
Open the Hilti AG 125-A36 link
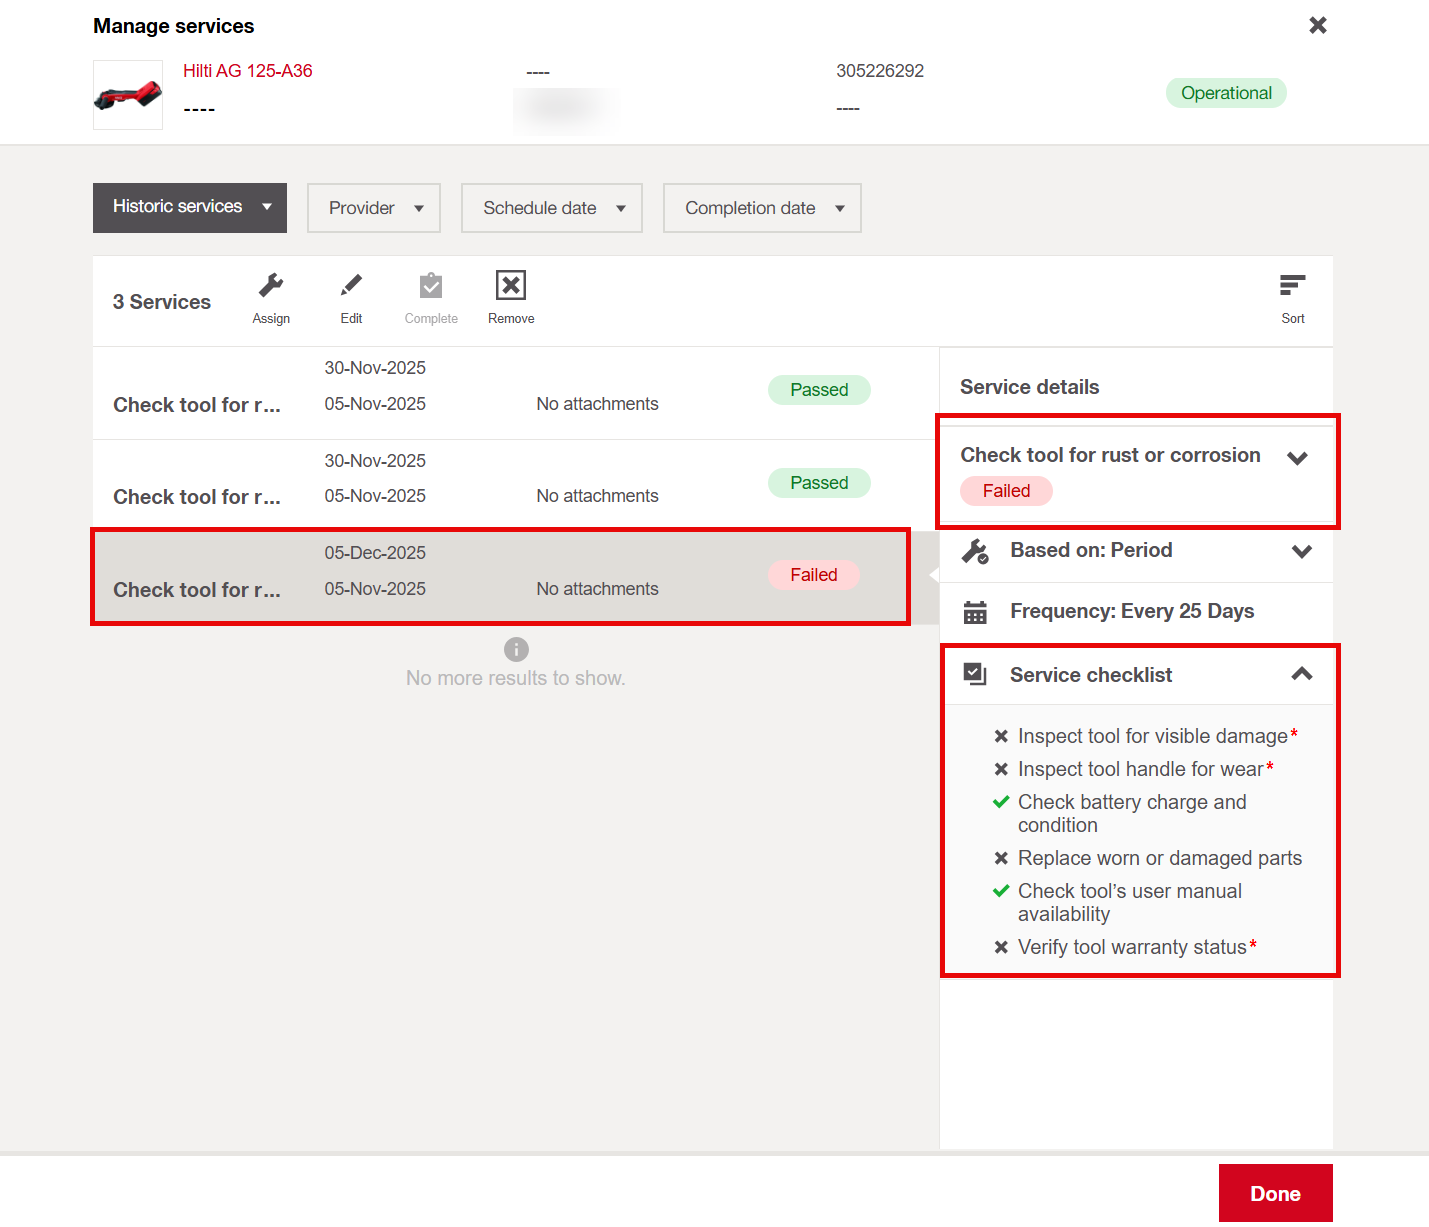[x=248, y=71]
